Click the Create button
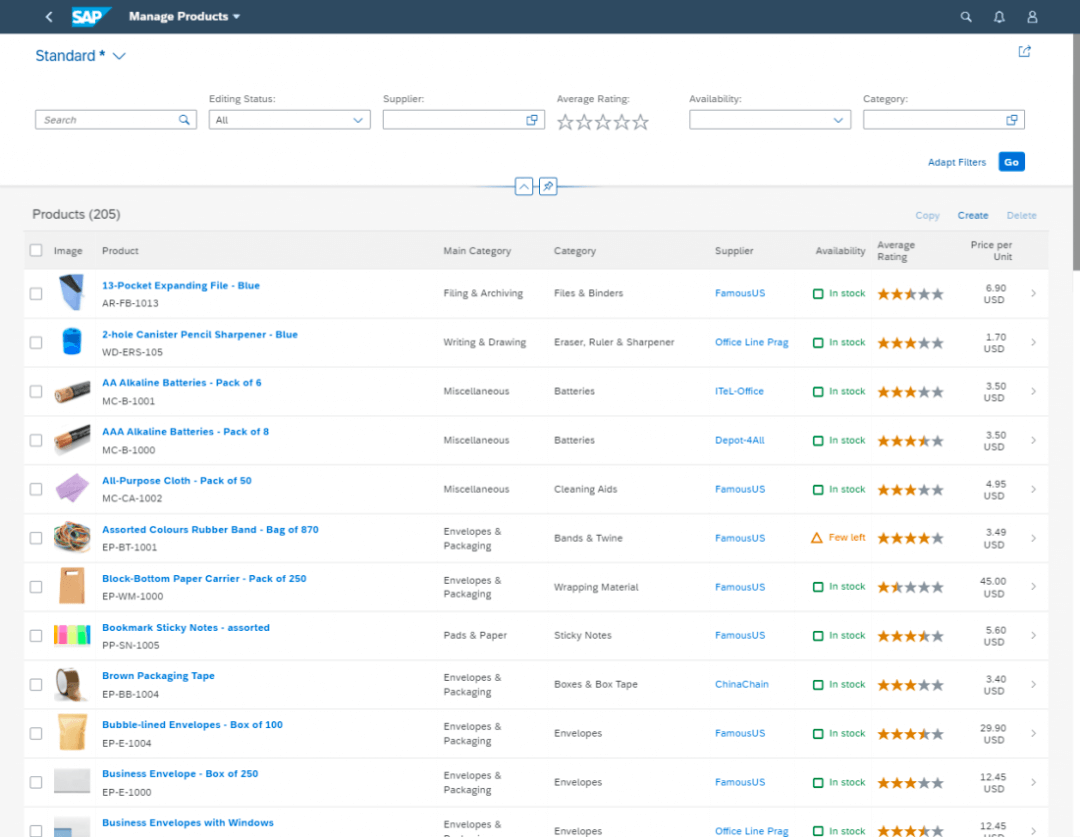Screen dimensions: 1080x837 (x=973, y=216)
